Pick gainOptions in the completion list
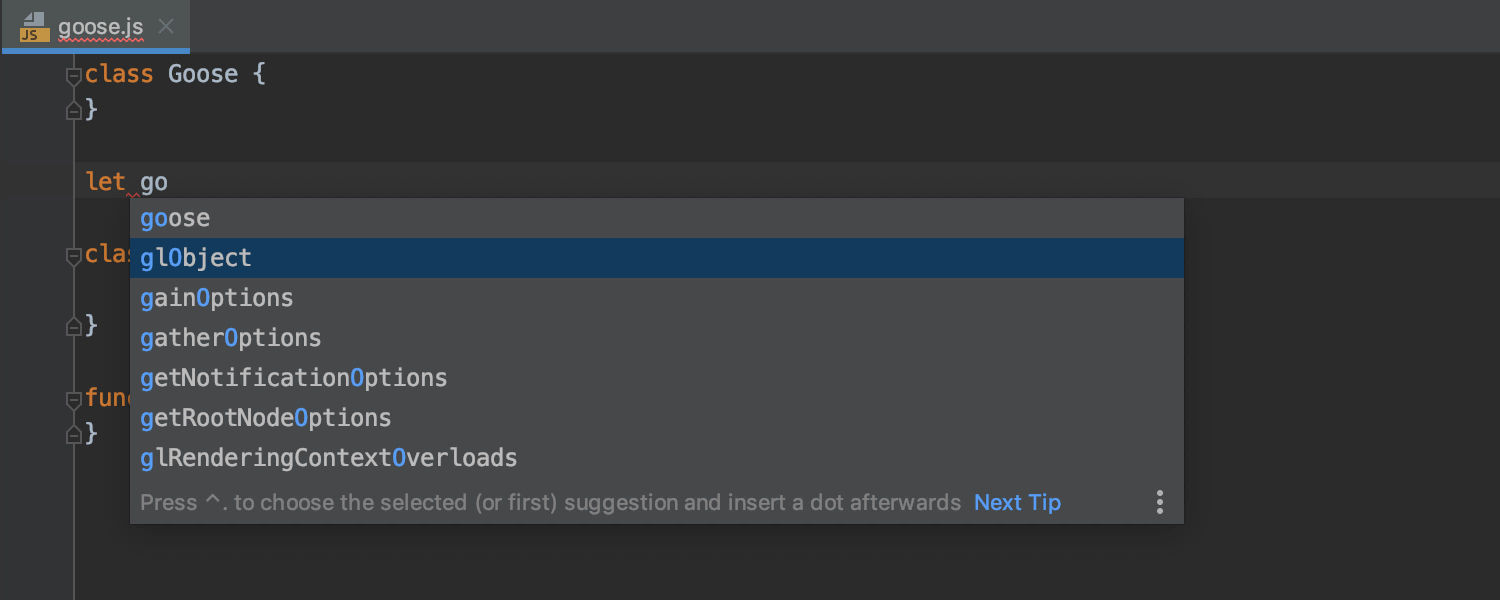The height and width of the screenshot is (600, 1500). [x=217, y=298]
